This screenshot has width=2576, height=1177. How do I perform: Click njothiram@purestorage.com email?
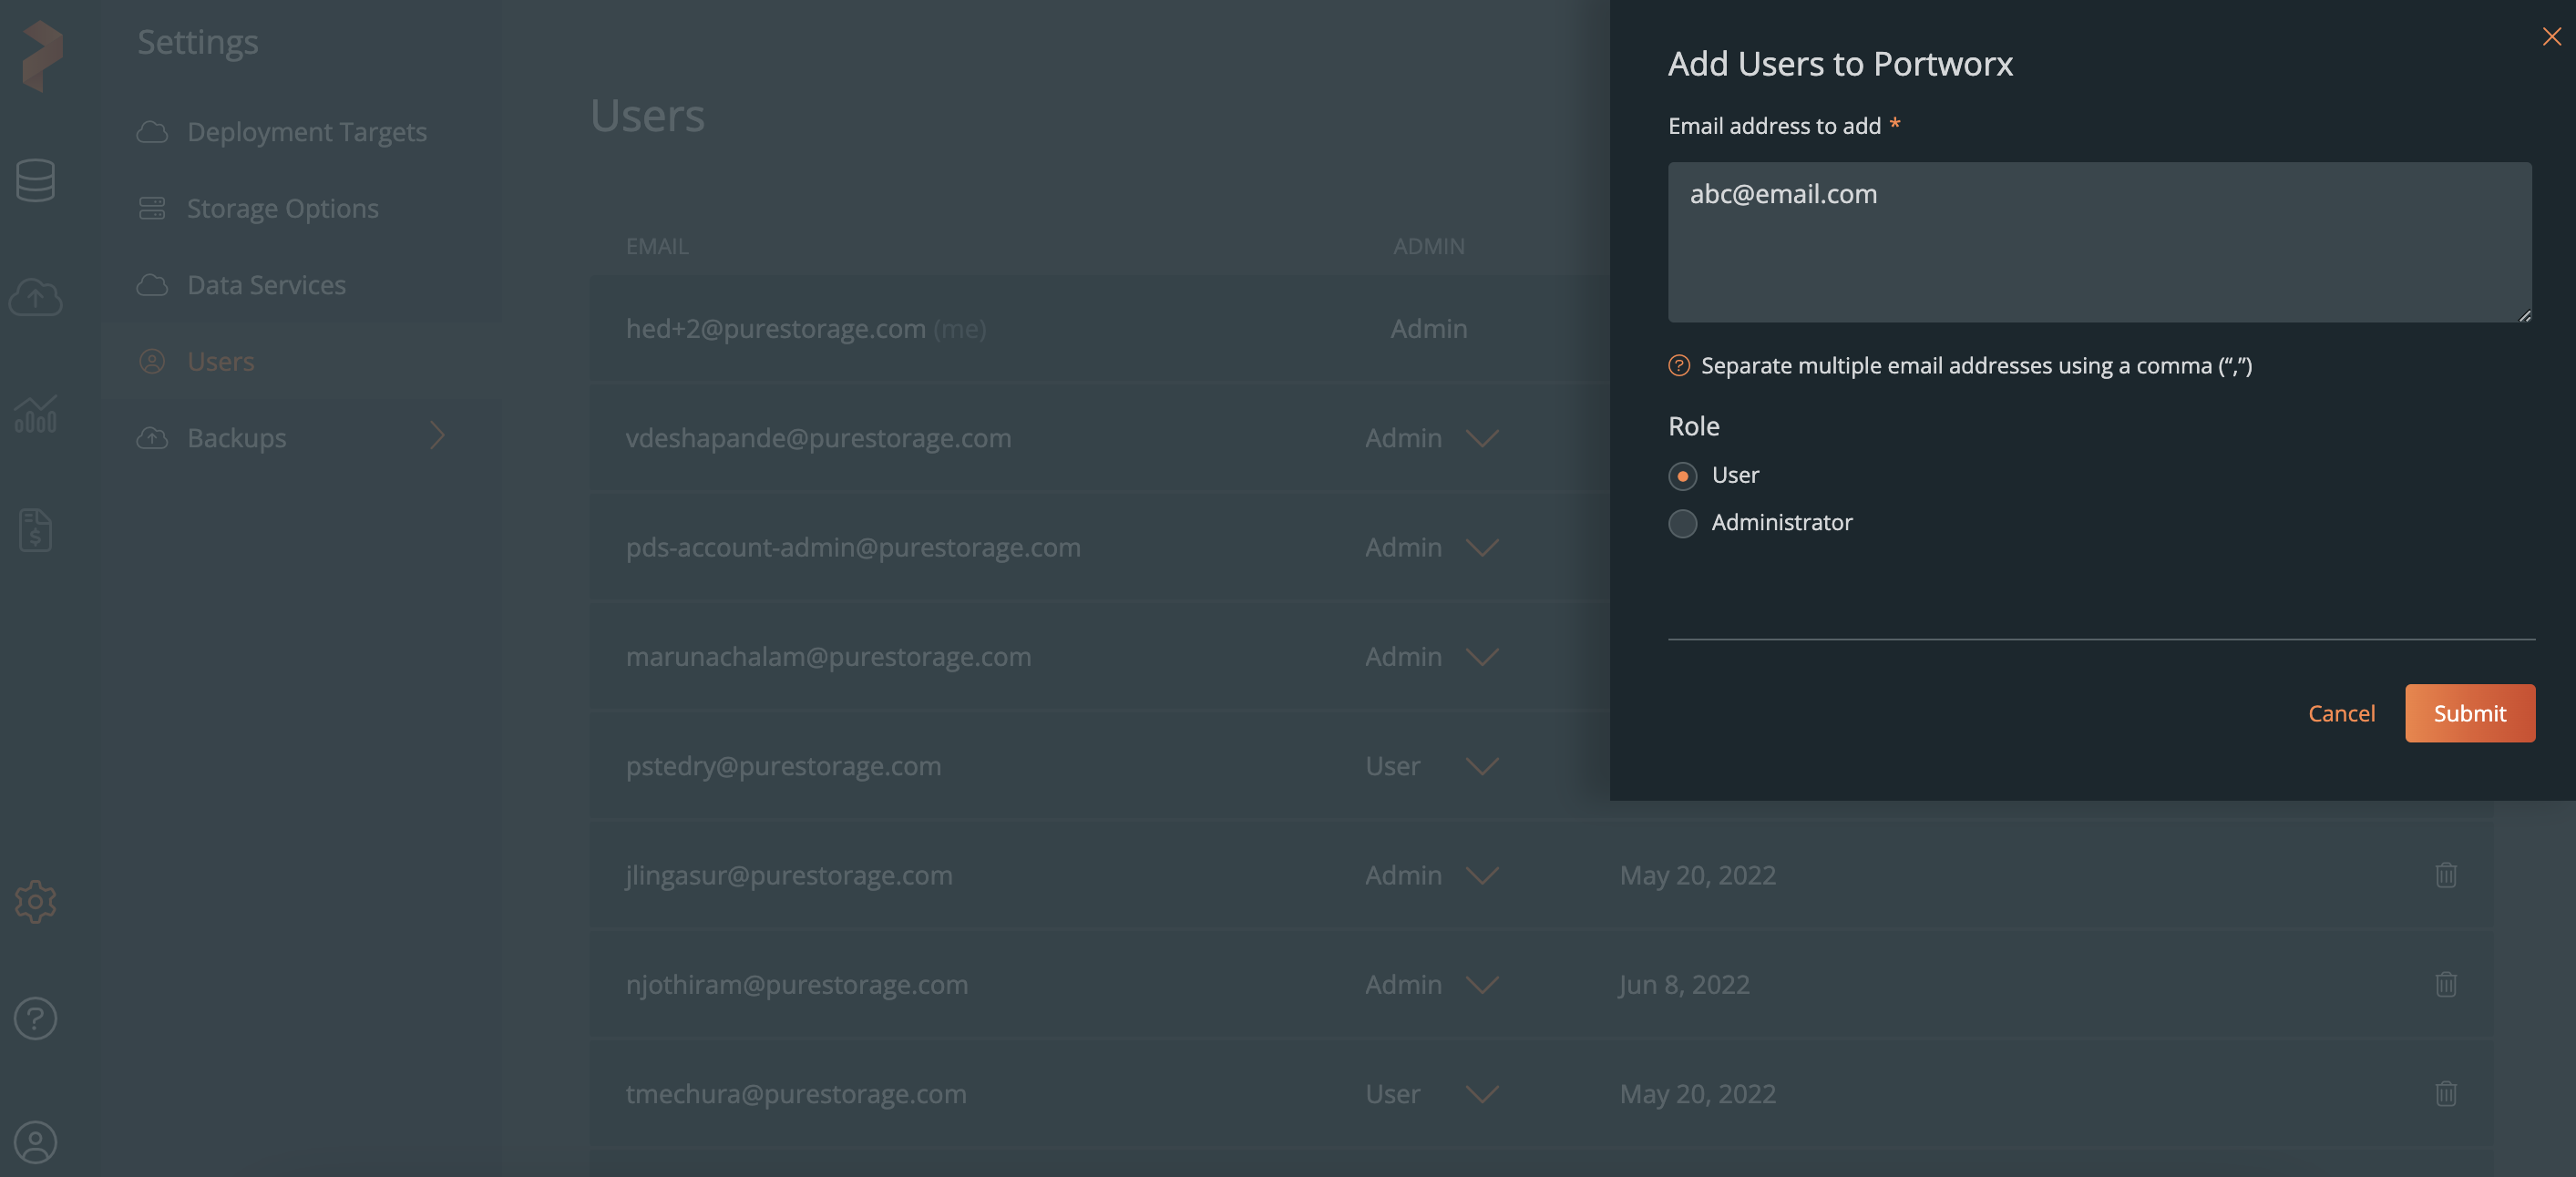797,984
